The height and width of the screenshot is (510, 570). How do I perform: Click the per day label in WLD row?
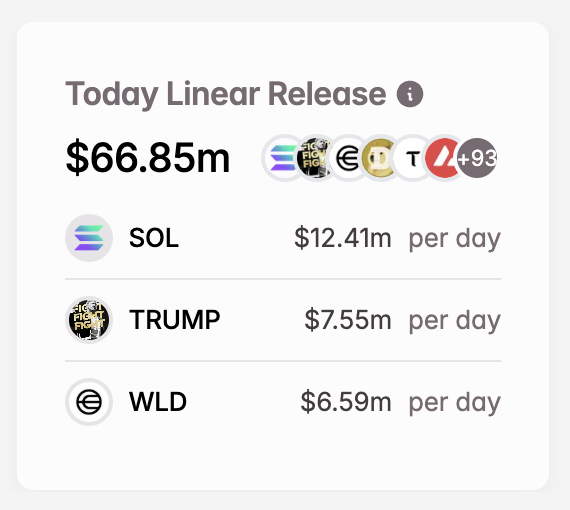(455, 403)
